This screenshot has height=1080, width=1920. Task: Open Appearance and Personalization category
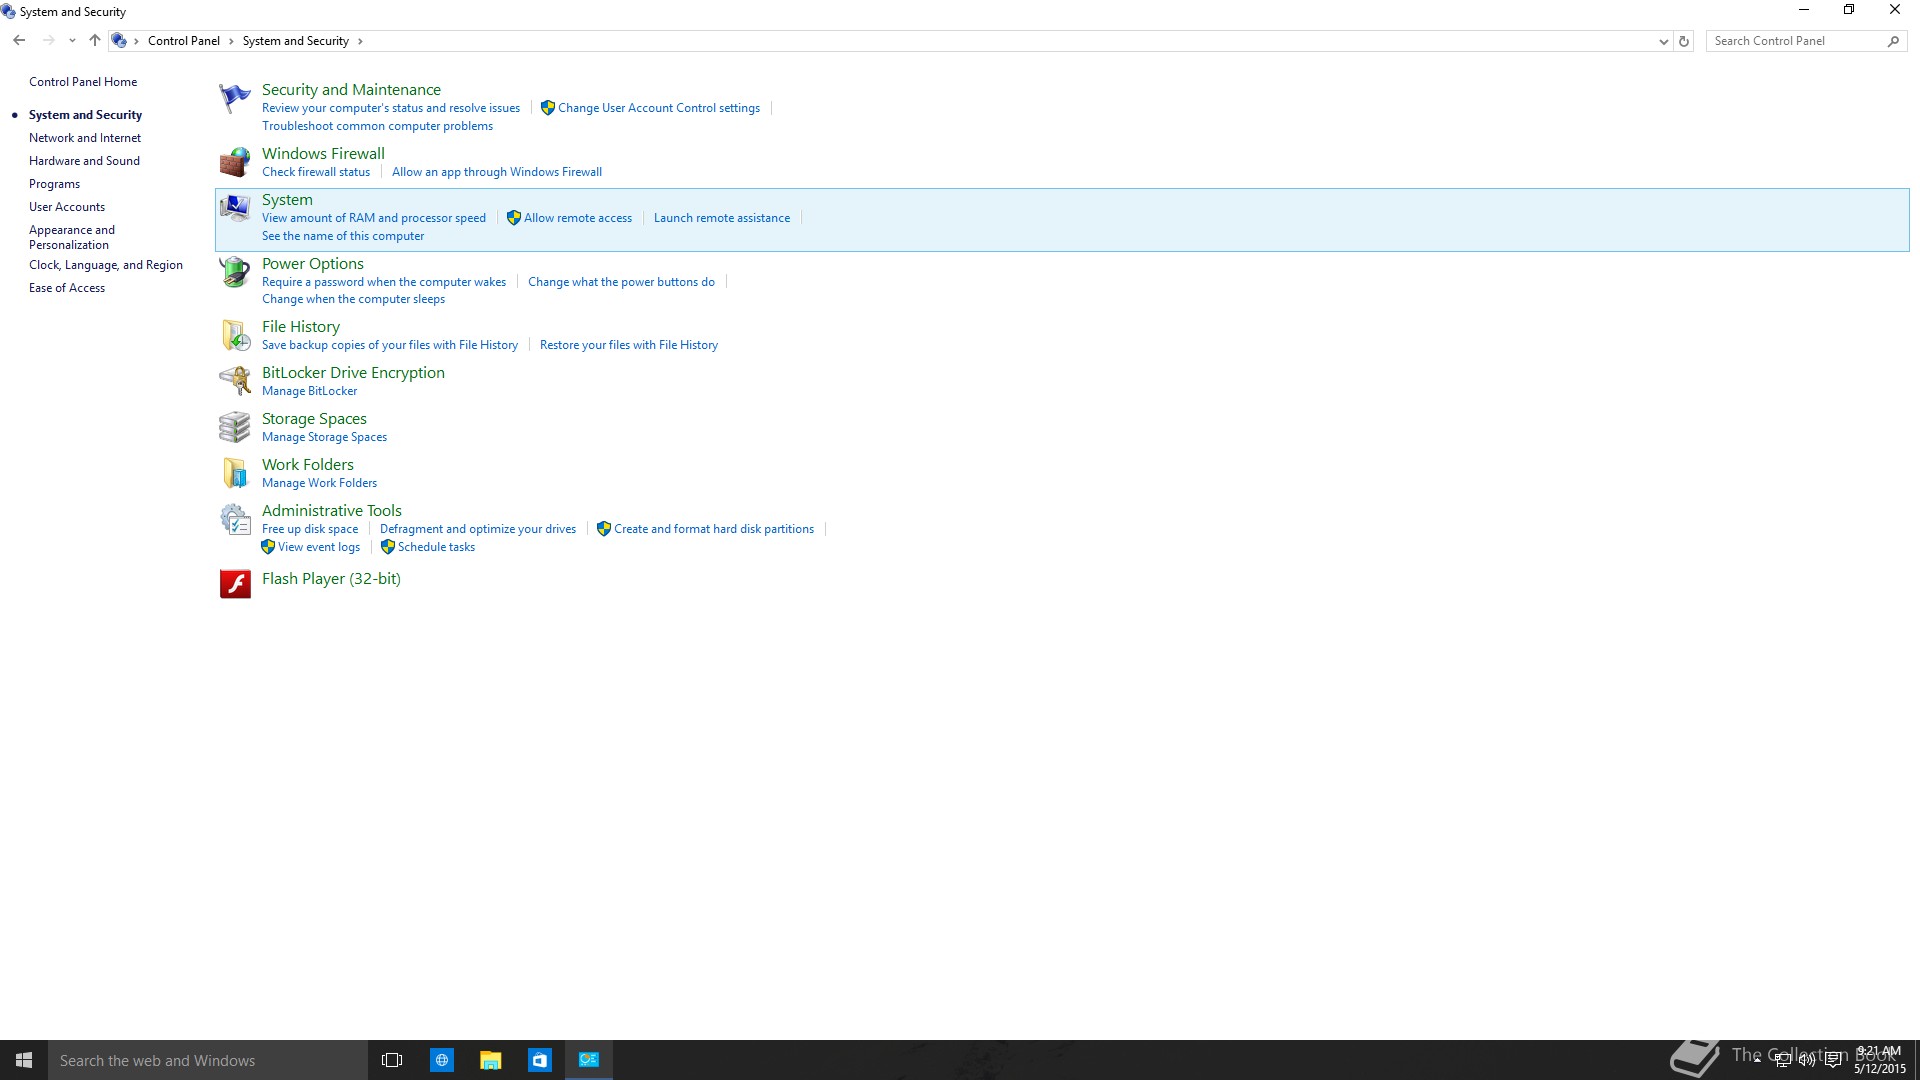(x=72, y=237)
